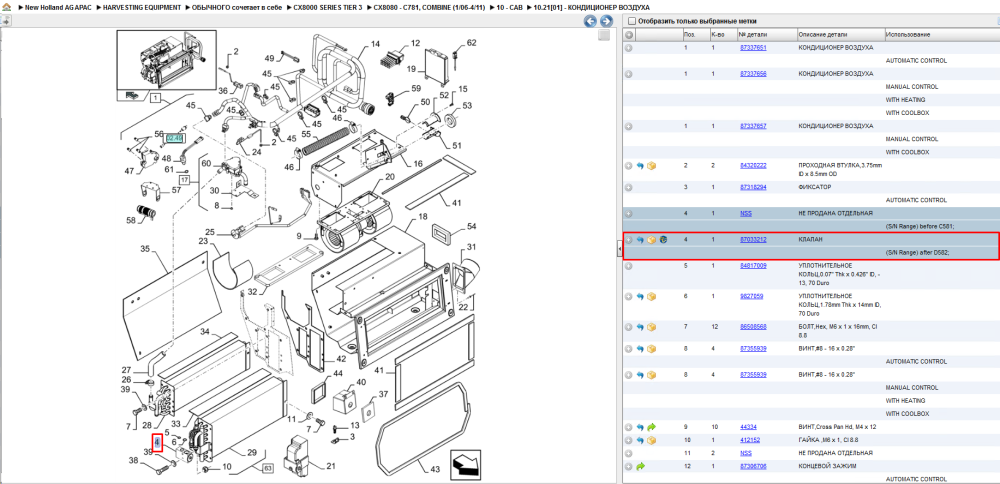Go to previous figure with left arrow
This screenshot has width=1000, height=484.
pyautogui.click(x=591, y=21)
